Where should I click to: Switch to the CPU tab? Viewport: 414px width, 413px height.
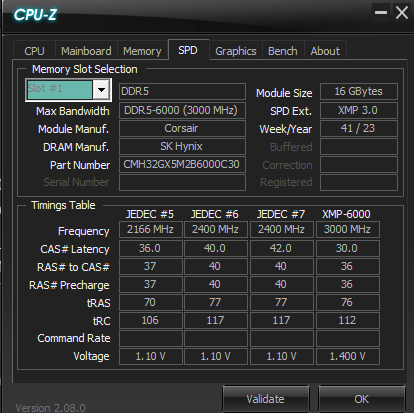pyautogui.click(x=34, y=51)
